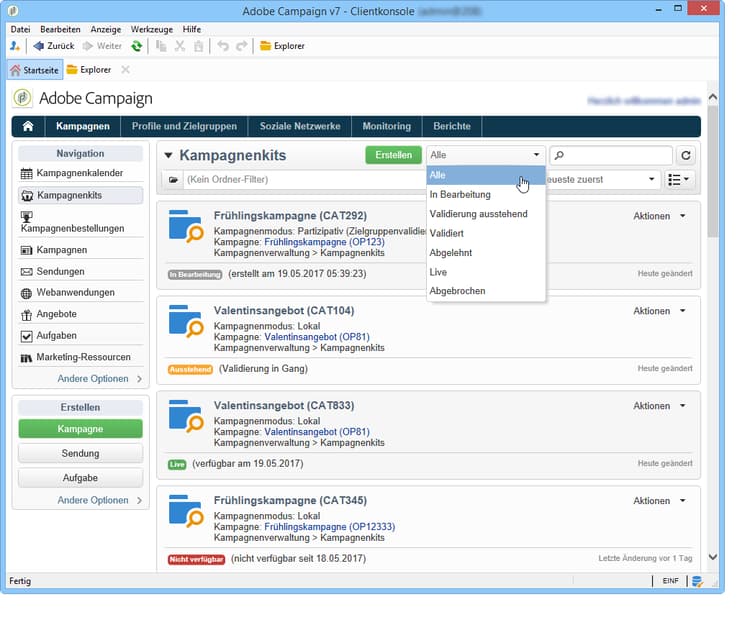750x630 pixels.
Task: Open Aktionen menu for Frühlingskampagne (CAT345)
Action: (659, 501)
